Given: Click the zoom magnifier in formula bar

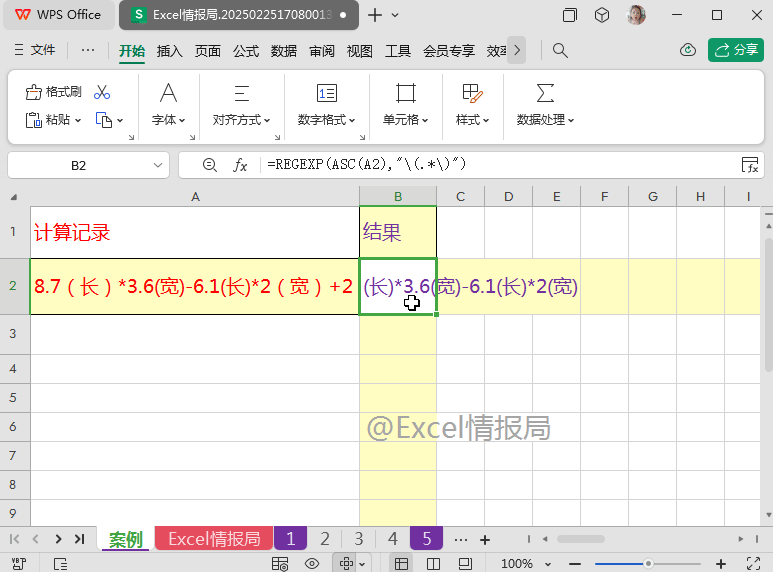Looking at the screenshot, I should coord(210,165).
